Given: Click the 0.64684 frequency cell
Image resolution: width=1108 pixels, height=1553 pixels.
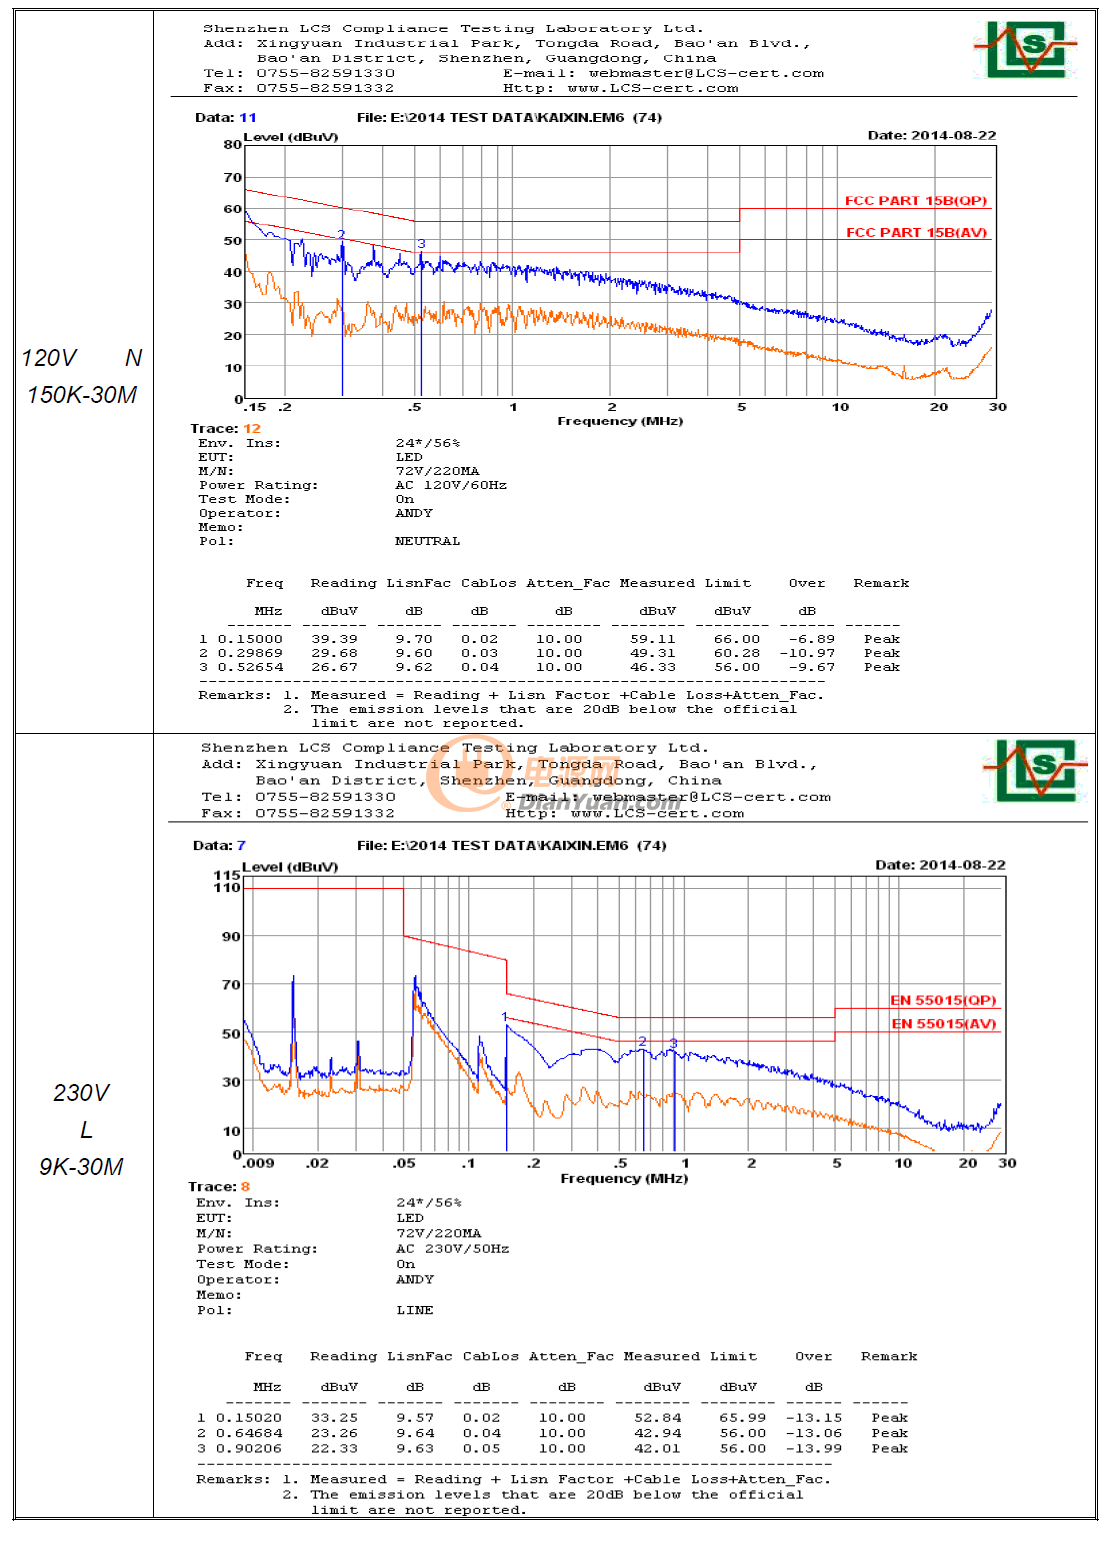Looking at the screenshot, I should pyautogui.click(x=249, y=1434).
